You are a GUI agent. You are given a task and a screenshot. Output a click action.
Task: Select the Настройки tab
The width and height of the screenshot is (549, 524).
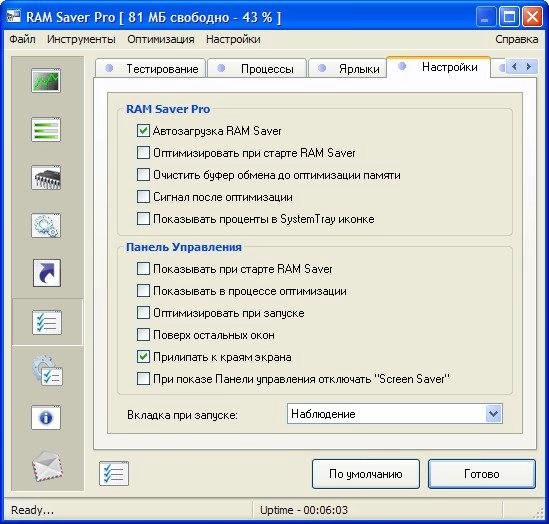pos(438,67)
